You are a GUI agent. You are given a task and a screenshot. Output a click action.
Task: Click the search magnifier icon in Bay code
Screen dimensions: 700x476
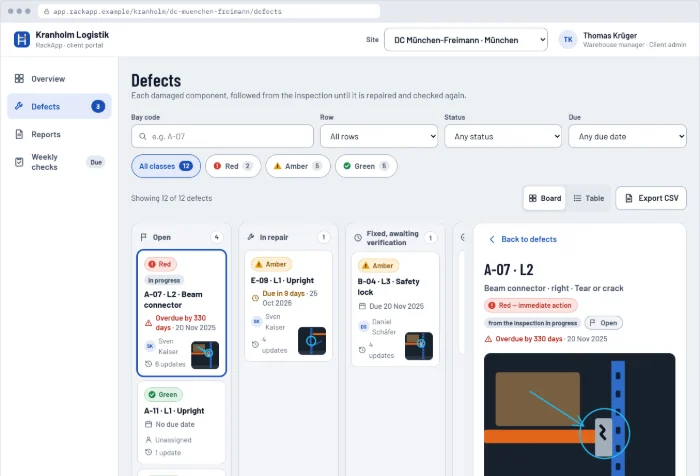142,136
